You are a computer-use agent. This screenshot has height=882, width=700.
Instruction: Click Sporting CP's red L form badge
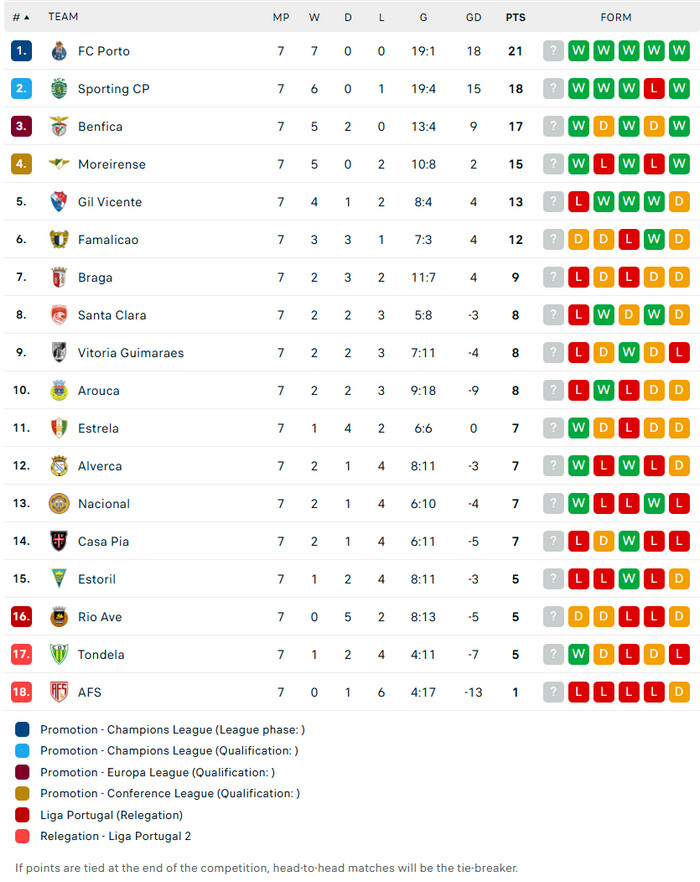654,89
